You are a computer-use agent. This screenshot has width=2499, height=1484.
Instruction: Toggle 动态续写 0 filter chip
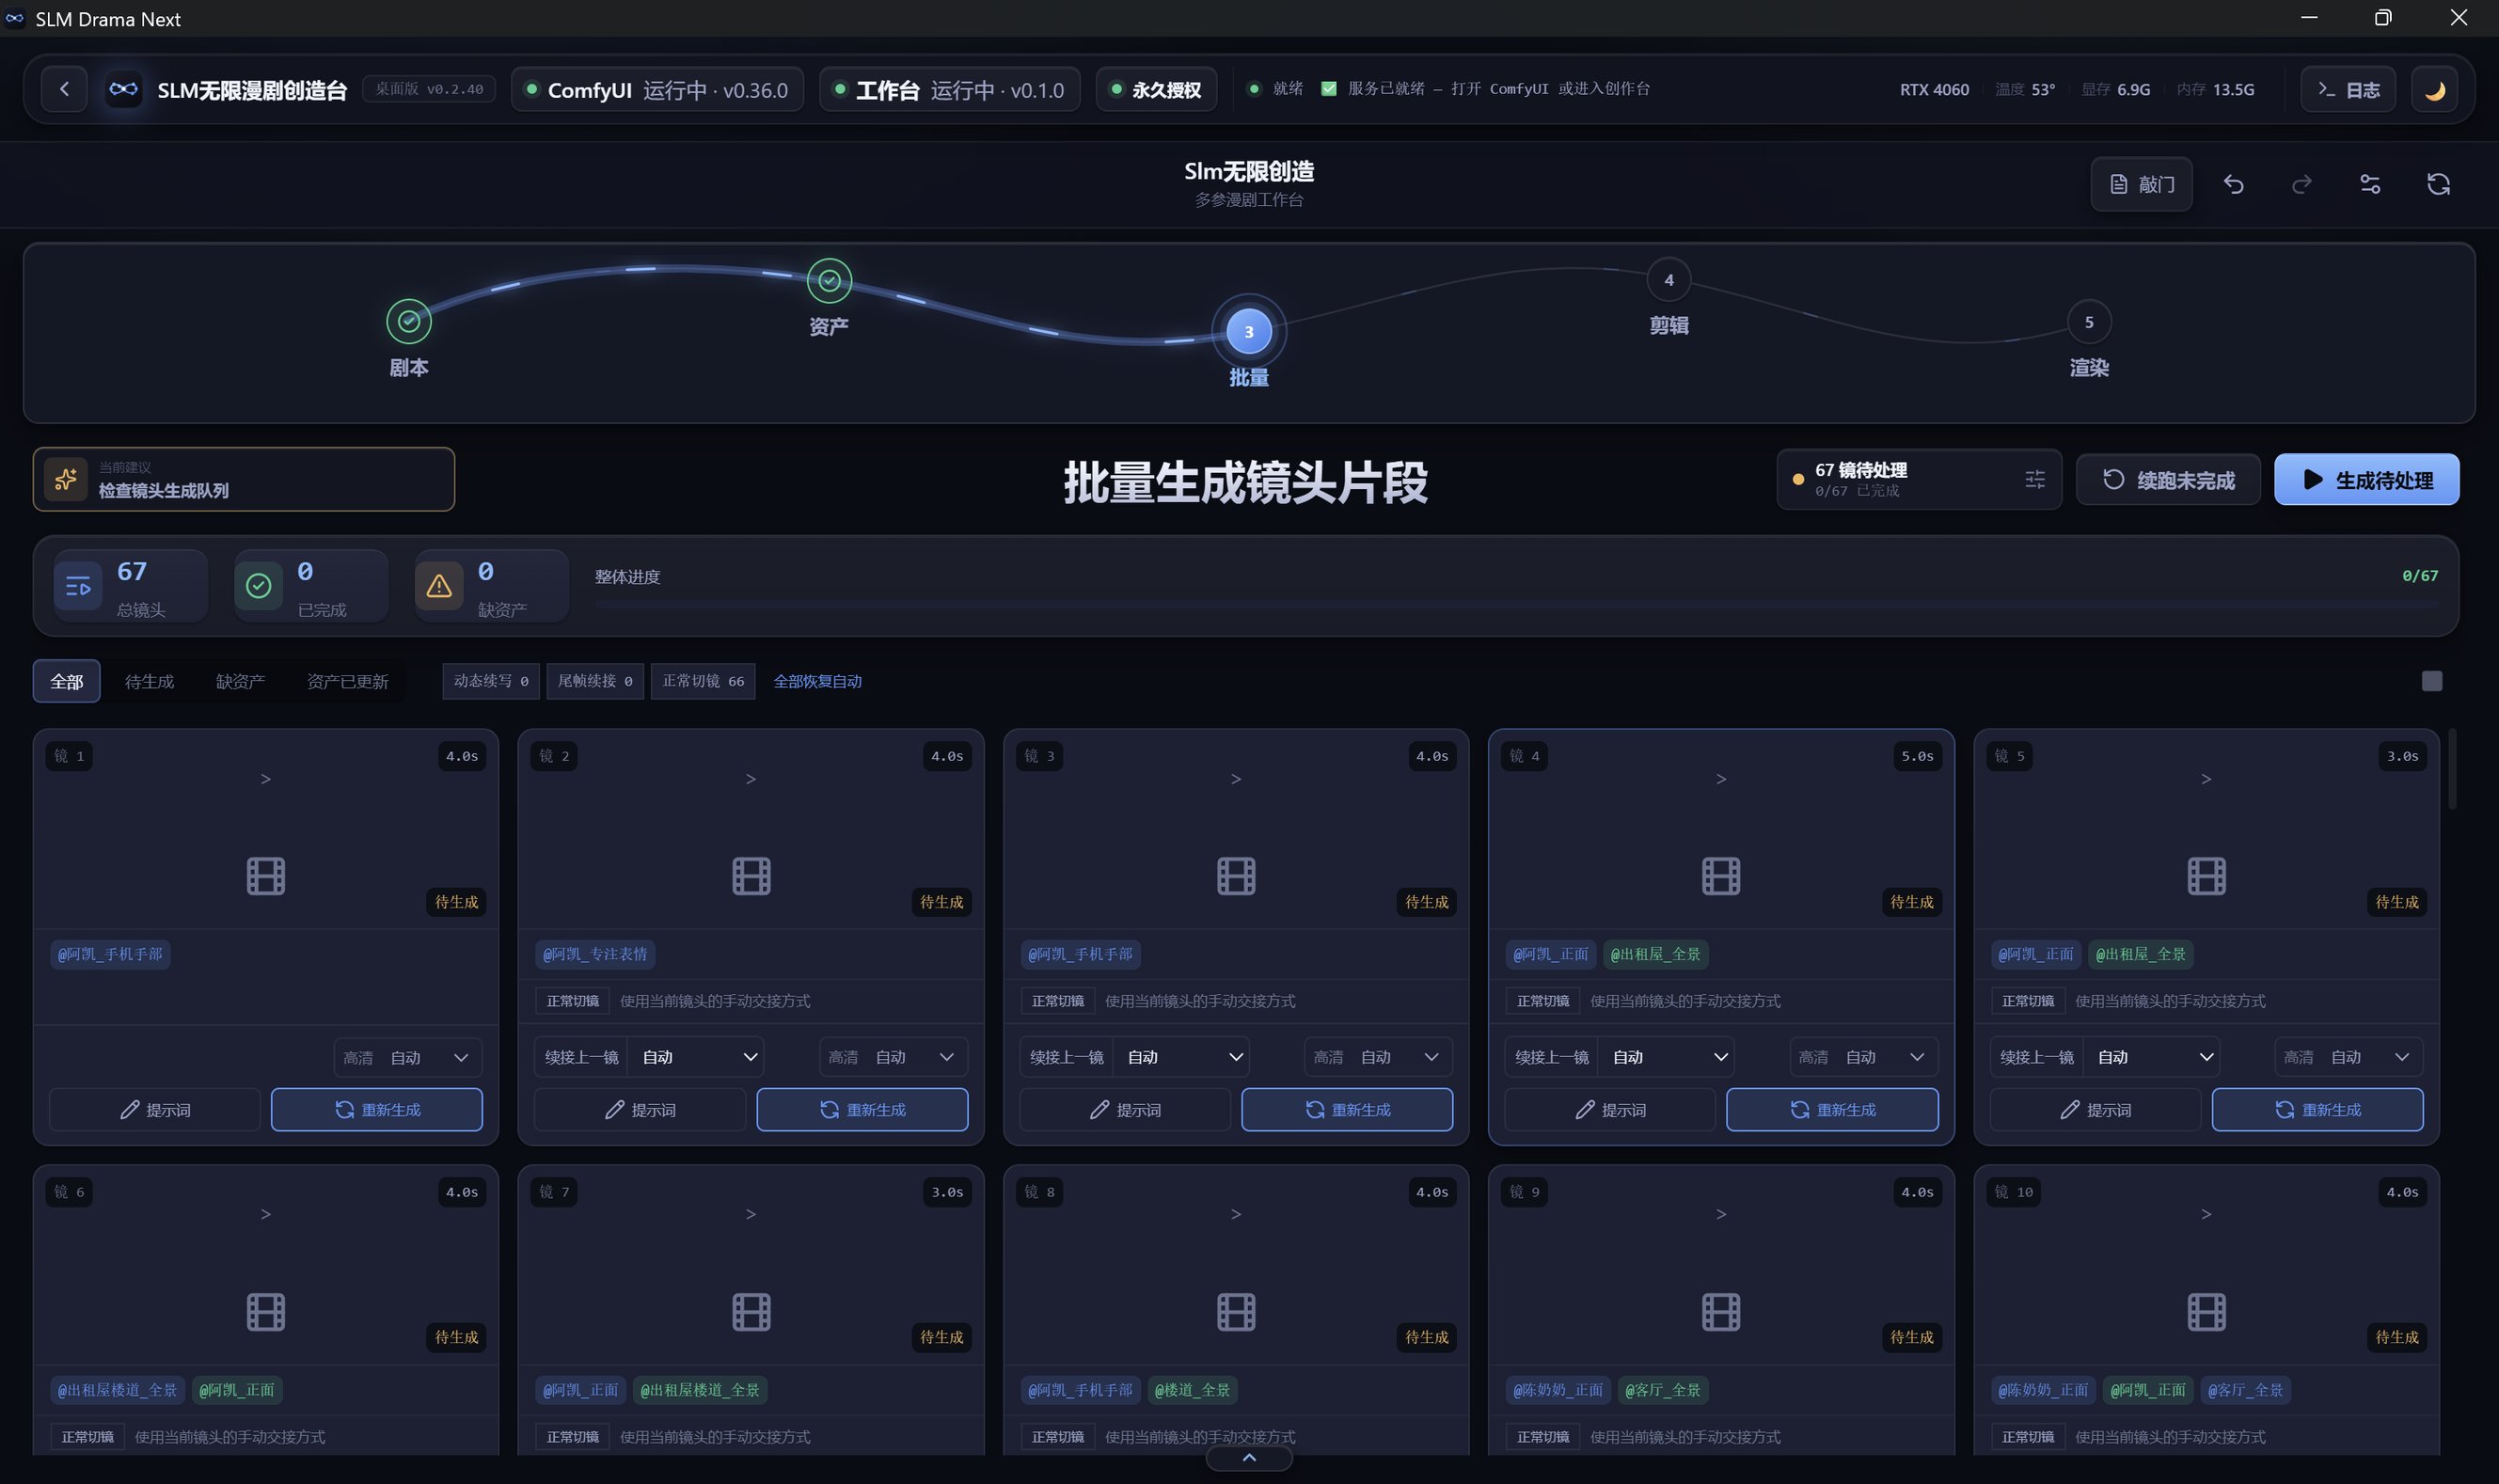[x=490, y=681]
